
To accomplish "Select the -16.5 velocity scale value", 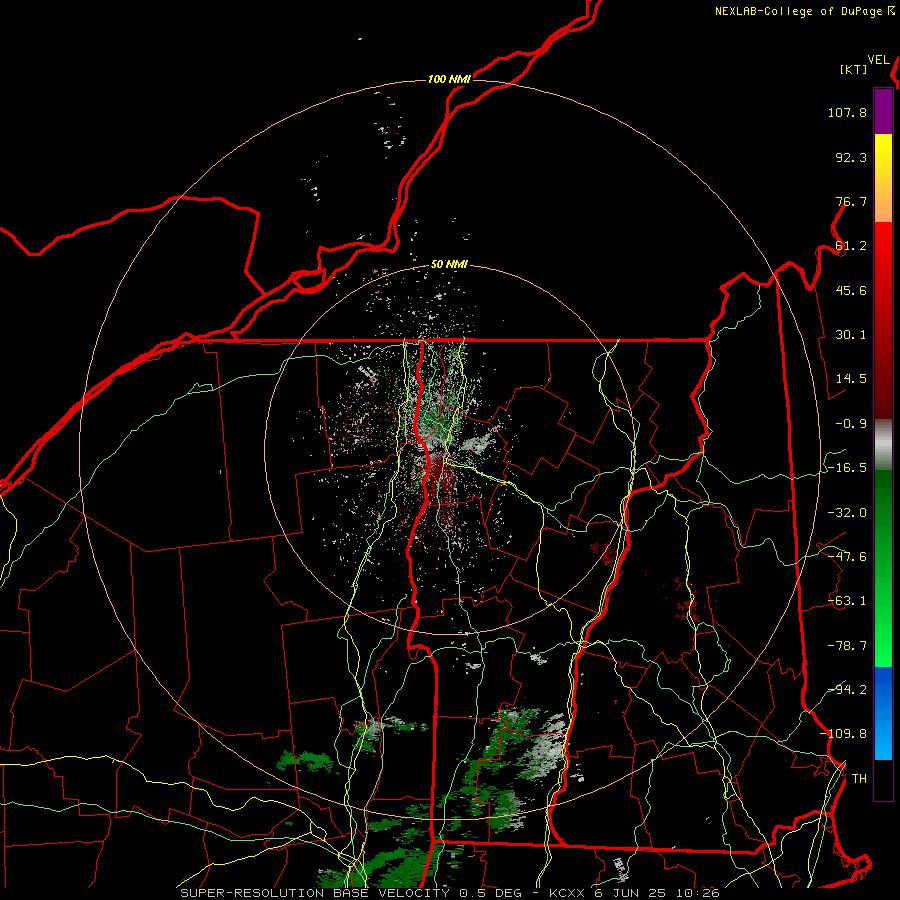I will (x=847, y=468).
